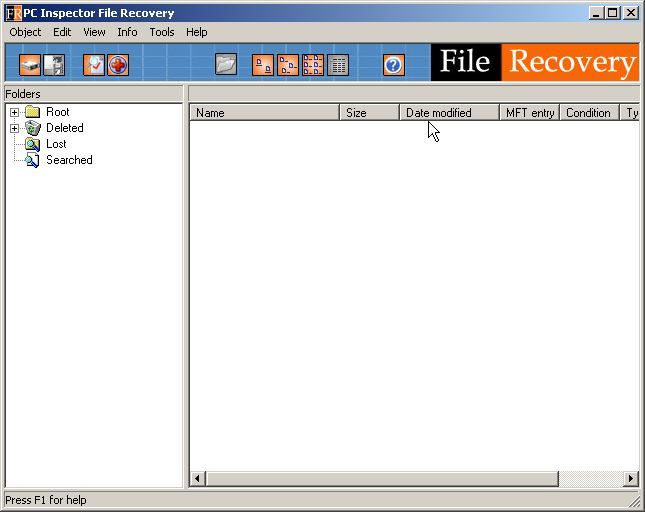The image size is (645, 512).
Task: Click the Root folder icon
Action: 32,111
